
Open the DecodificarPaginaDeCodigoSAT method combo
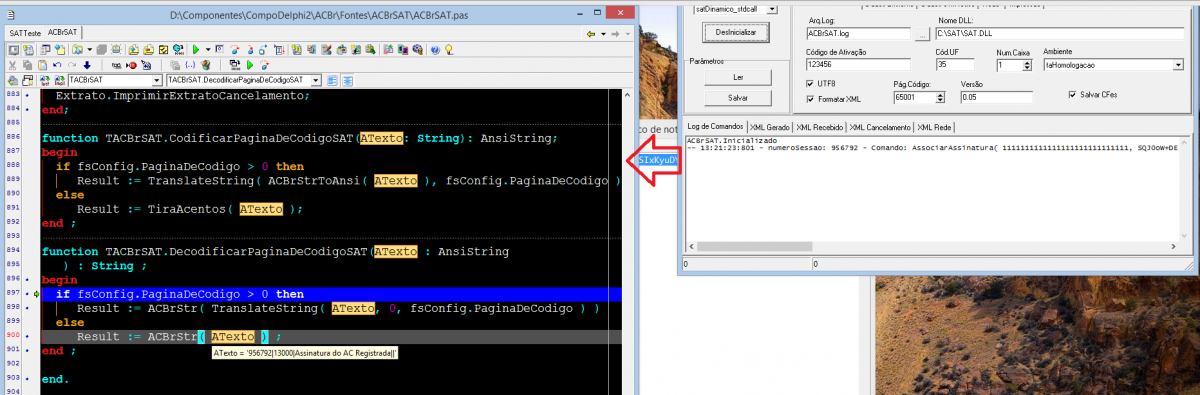point(315,80)
